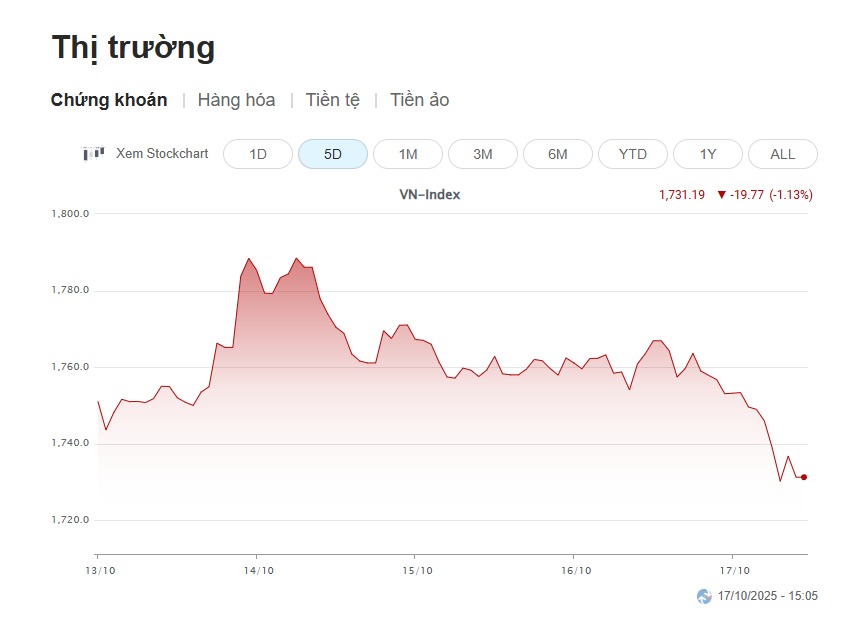Switch to the Chứng khoán tab
Image resolution: width=858 pixels, height=626 pixels.
pyautogui.click(x=109, y=100)
